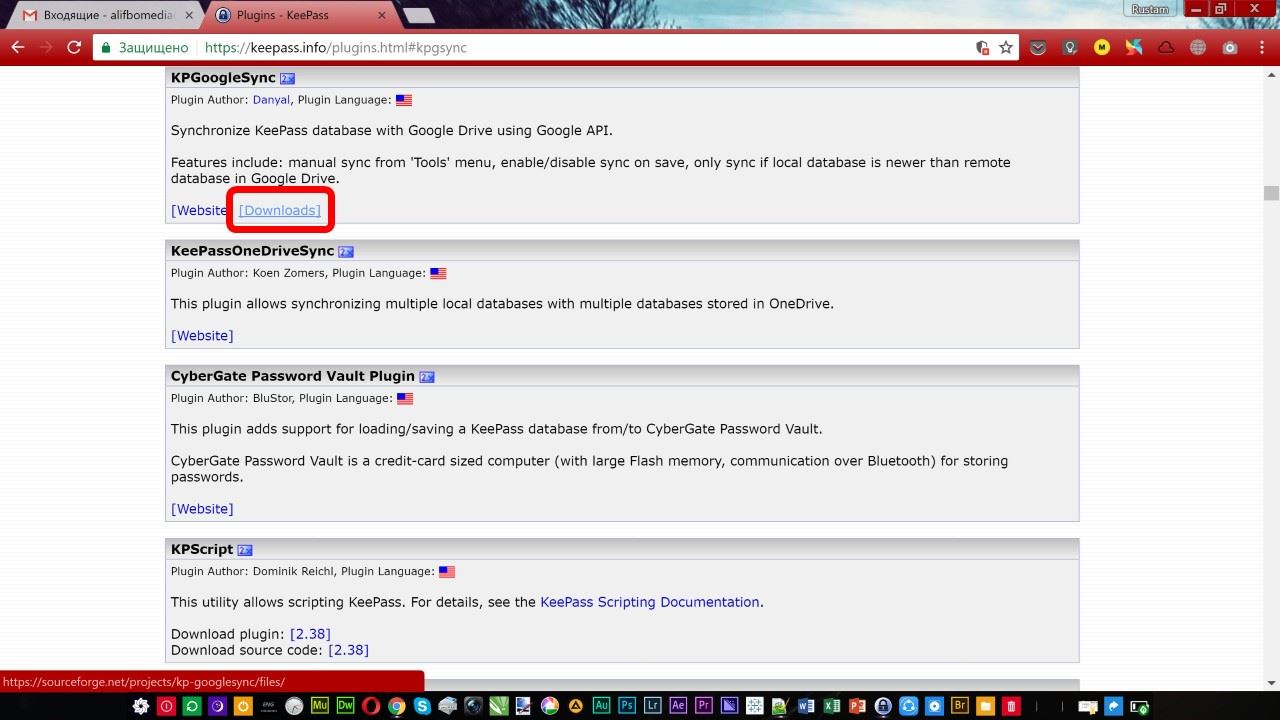Click the flag icon after Koen Zomers Plugin Language
1280x720 pixels.
point(438,273)
